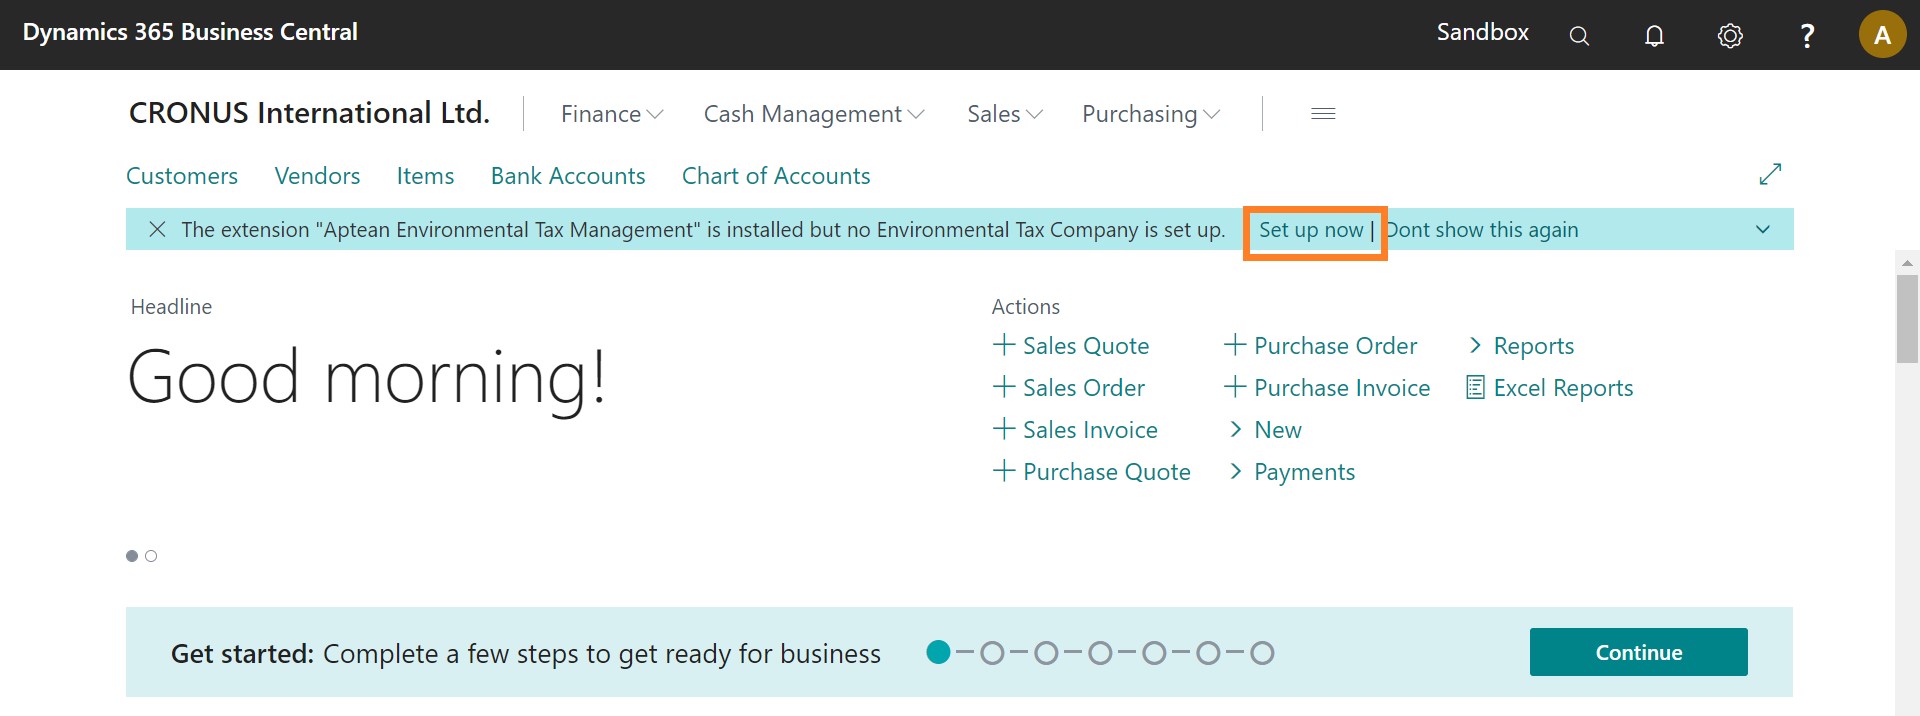This screenshot has height=716, width=1920.
Task: Click the help question mark icon
Action: pos(1807,36)
